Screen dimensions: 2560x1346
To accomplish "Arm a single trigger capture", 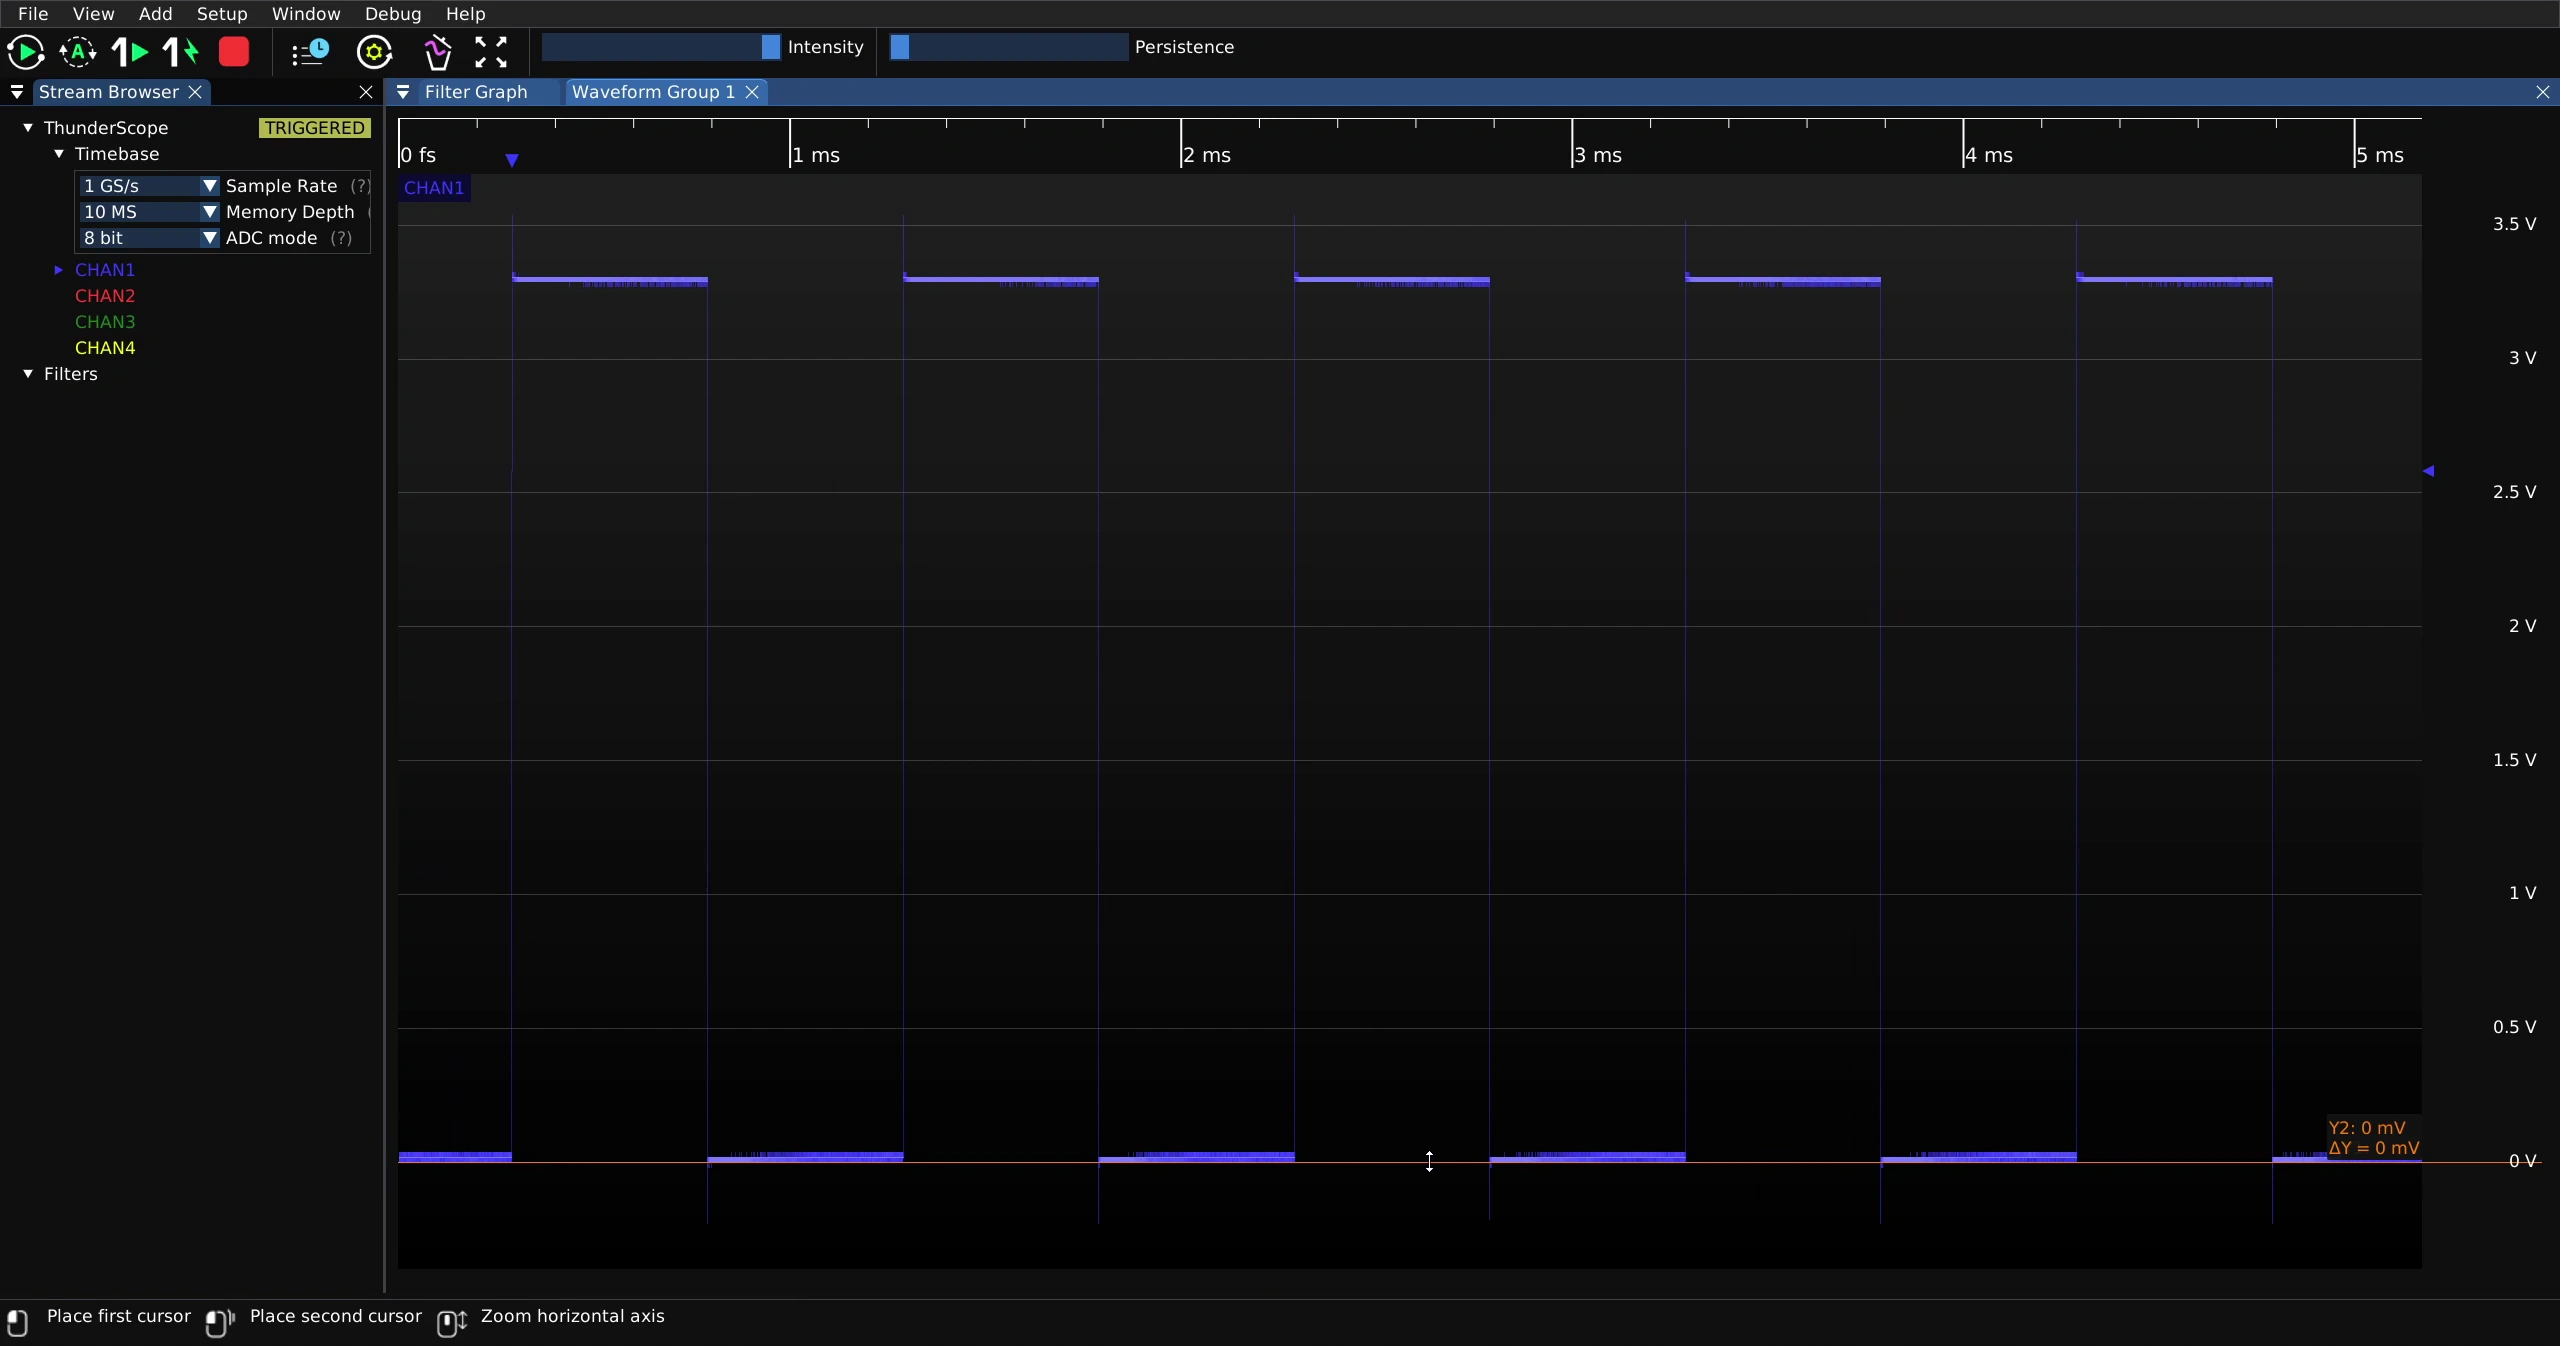I will [130, 51].
